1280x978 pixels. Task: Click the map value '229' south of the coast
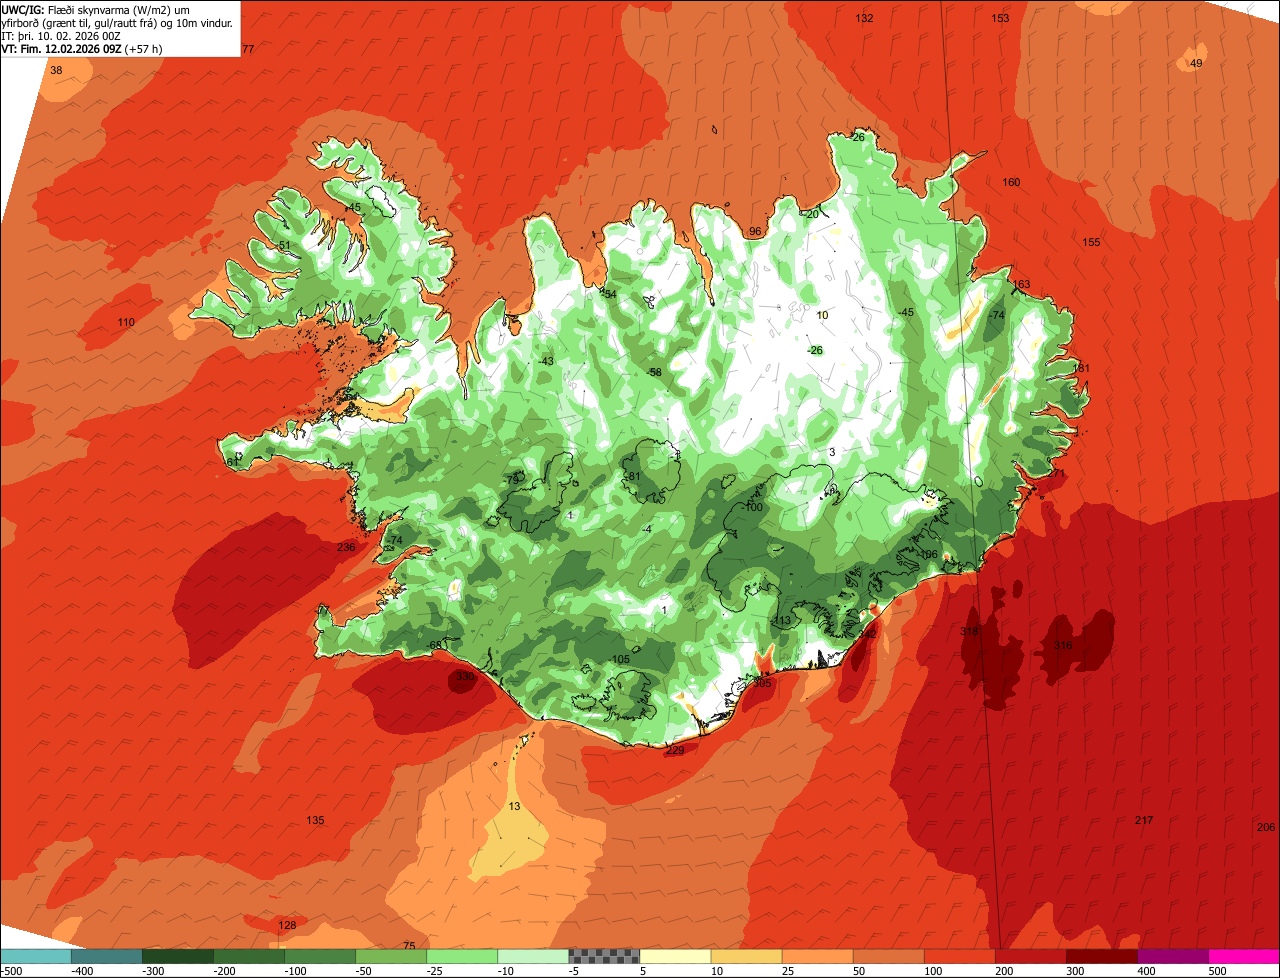click(x=675, y=750)
